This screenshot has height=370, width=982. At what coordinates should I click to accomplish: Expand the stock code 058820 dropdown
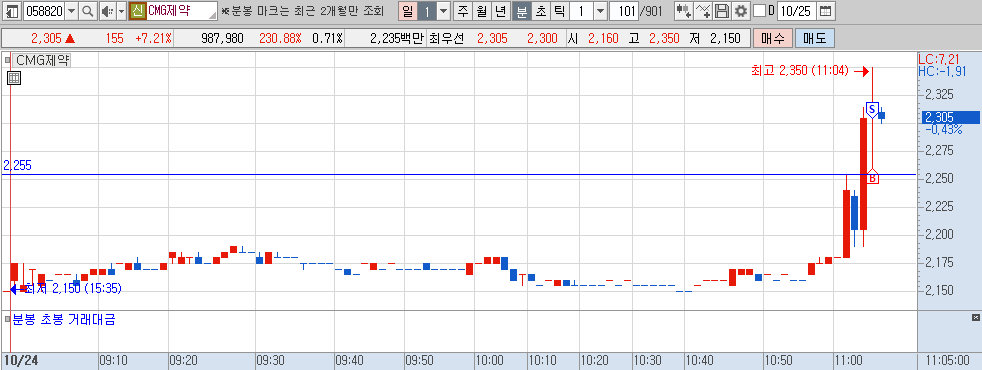71,11
